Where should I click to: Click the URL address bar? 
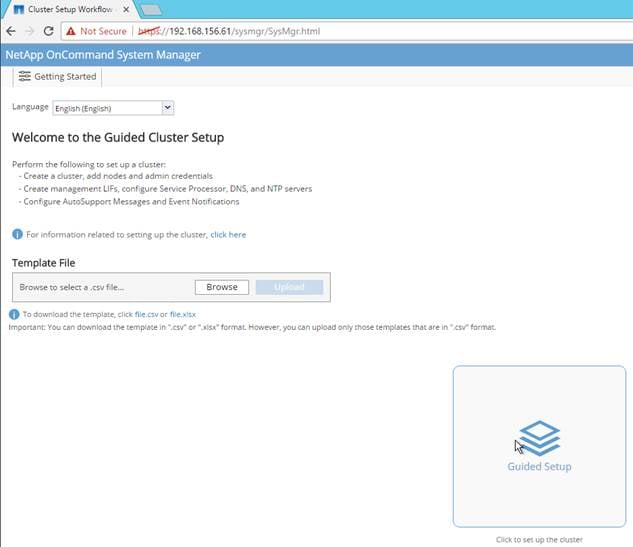coord(347,31)
